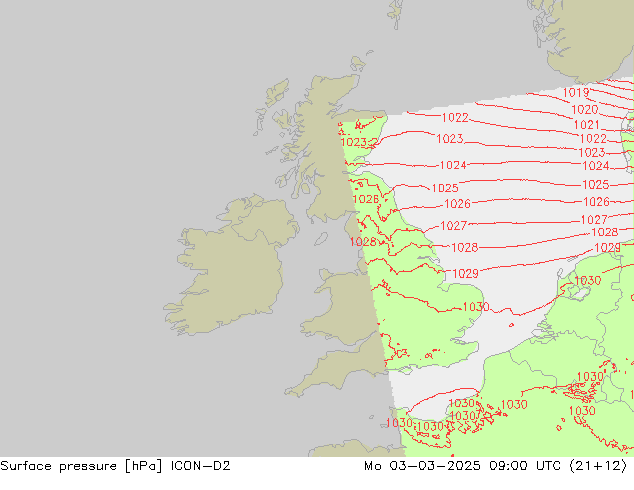
Task: Click the 1029 label just off East Anglia
Action: pos(465,274)
